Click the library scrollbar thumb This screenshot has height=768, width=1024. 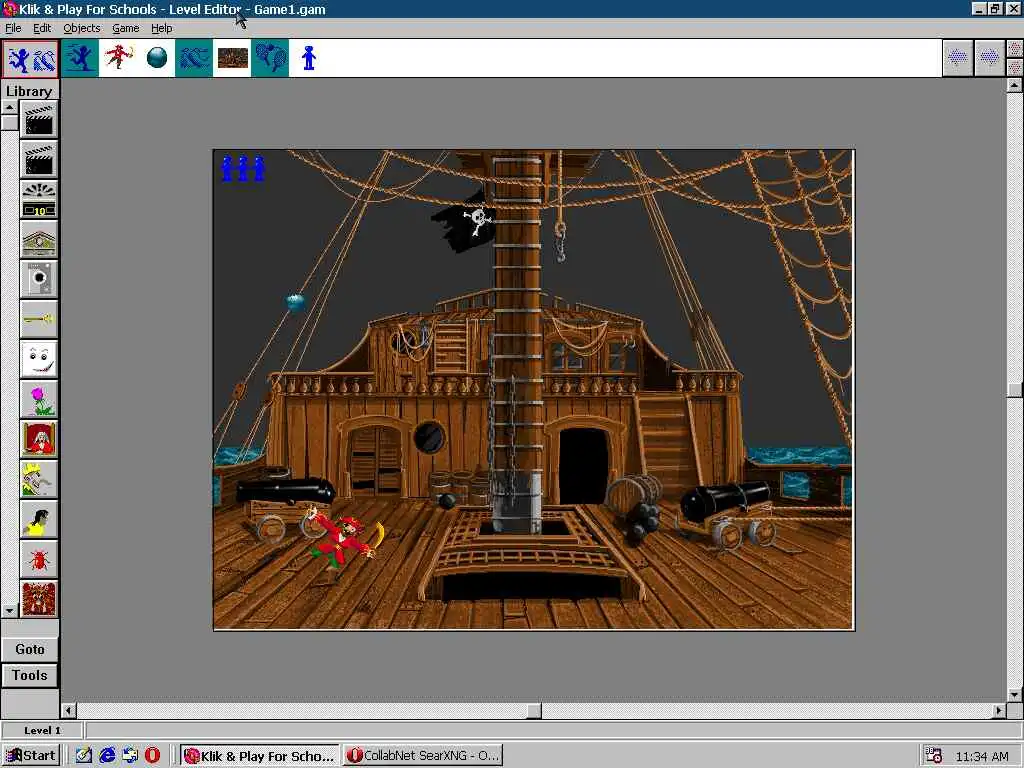coord(9,122)
